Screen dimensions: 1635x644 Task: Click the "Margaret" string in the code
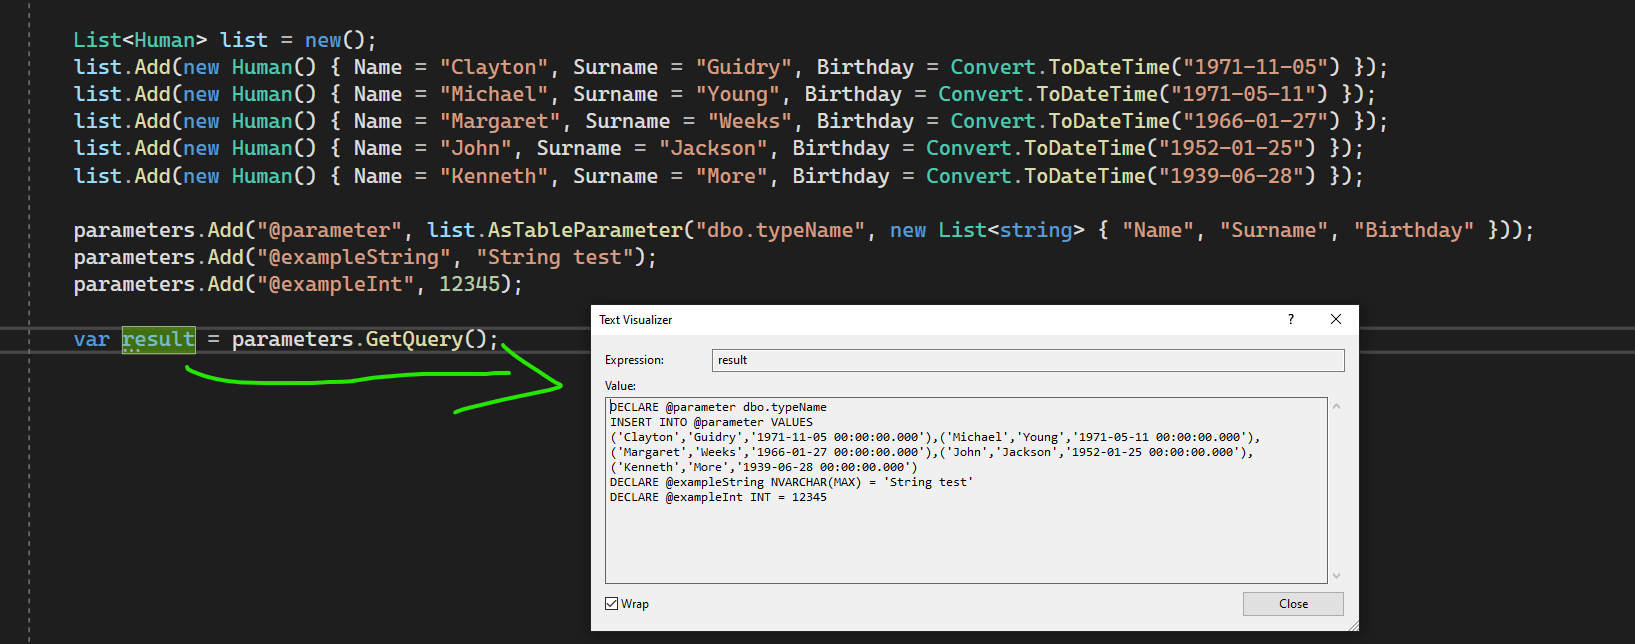click(x=500, y=121)
